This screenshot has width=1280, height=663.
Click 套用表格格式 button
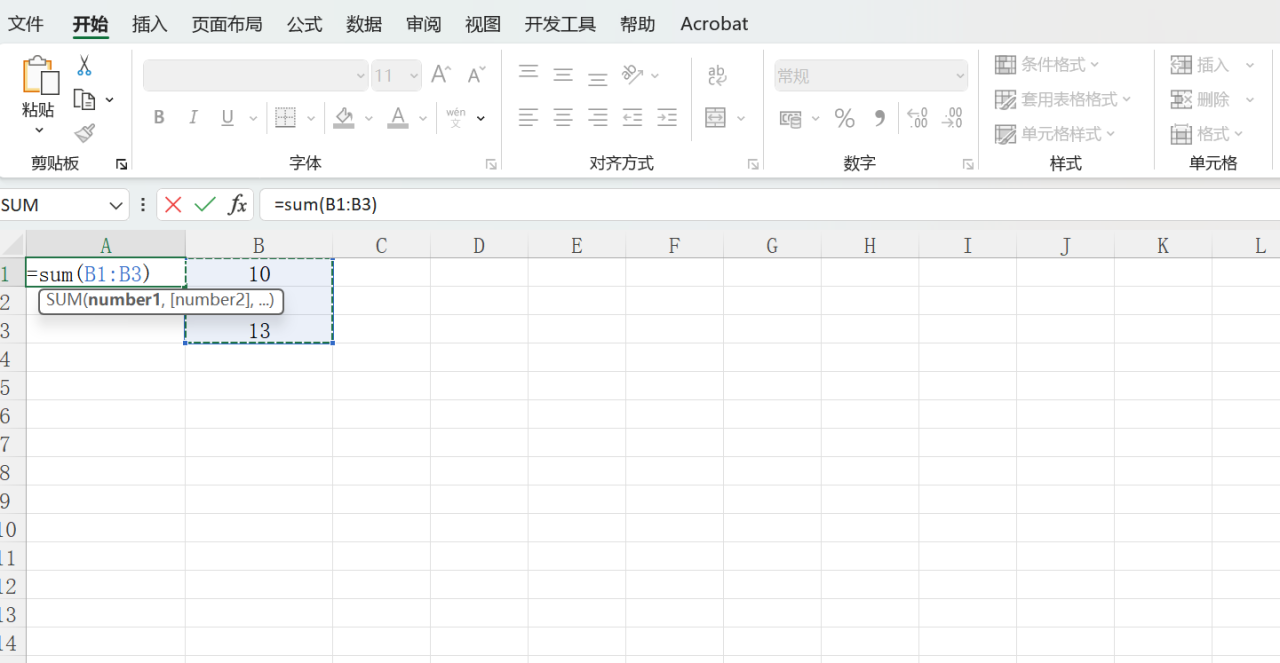coord(1063,99)
